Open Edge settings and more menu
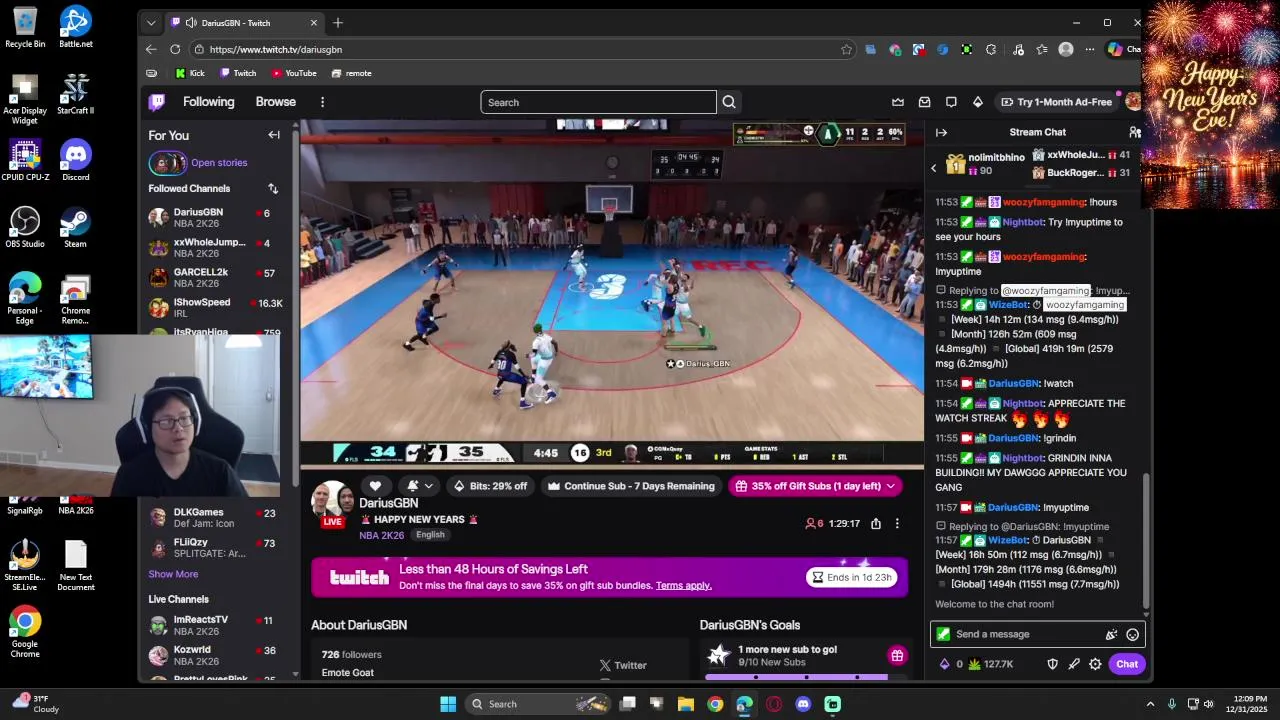This screenshot has height=720, width=1280. tap(1089, 49)
